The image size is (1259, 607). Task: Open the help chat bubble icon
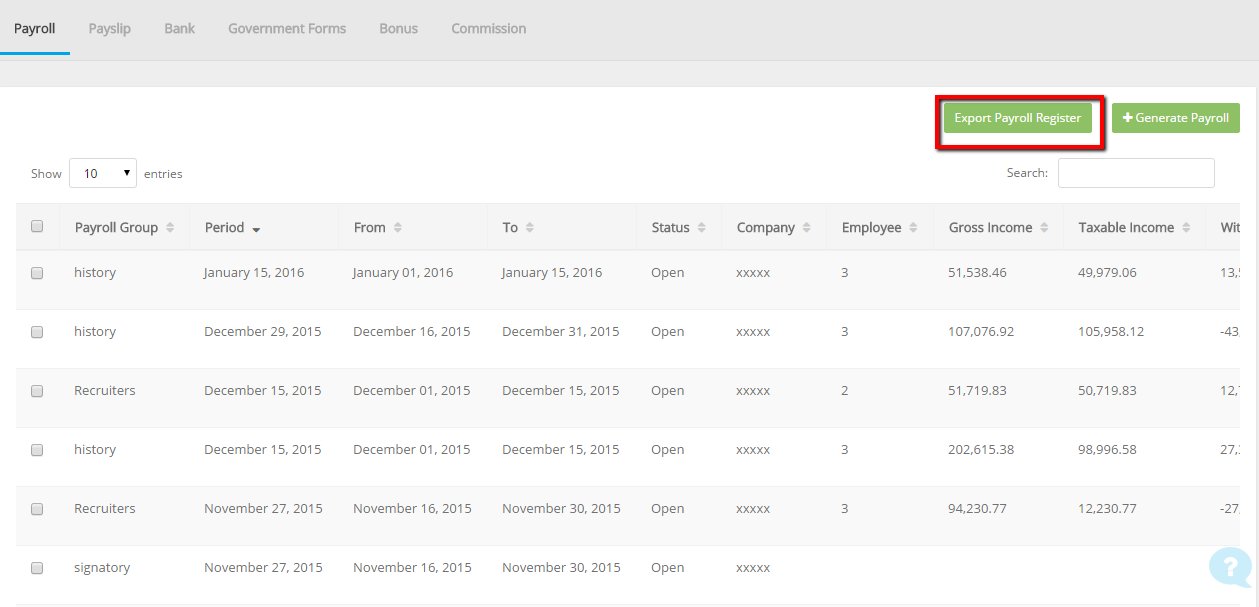click(x=1230, y=567)
